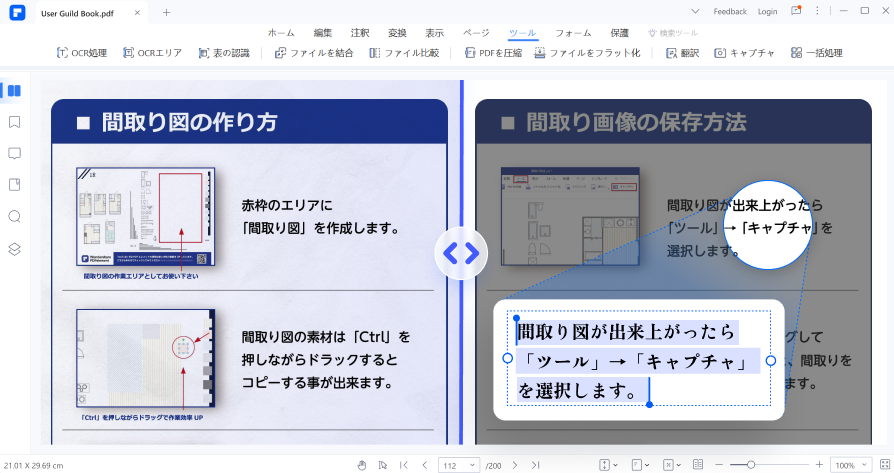Open the thumbnails panel in sidebar
Viewport: 894px width, 473px height.
pos(14,91)
